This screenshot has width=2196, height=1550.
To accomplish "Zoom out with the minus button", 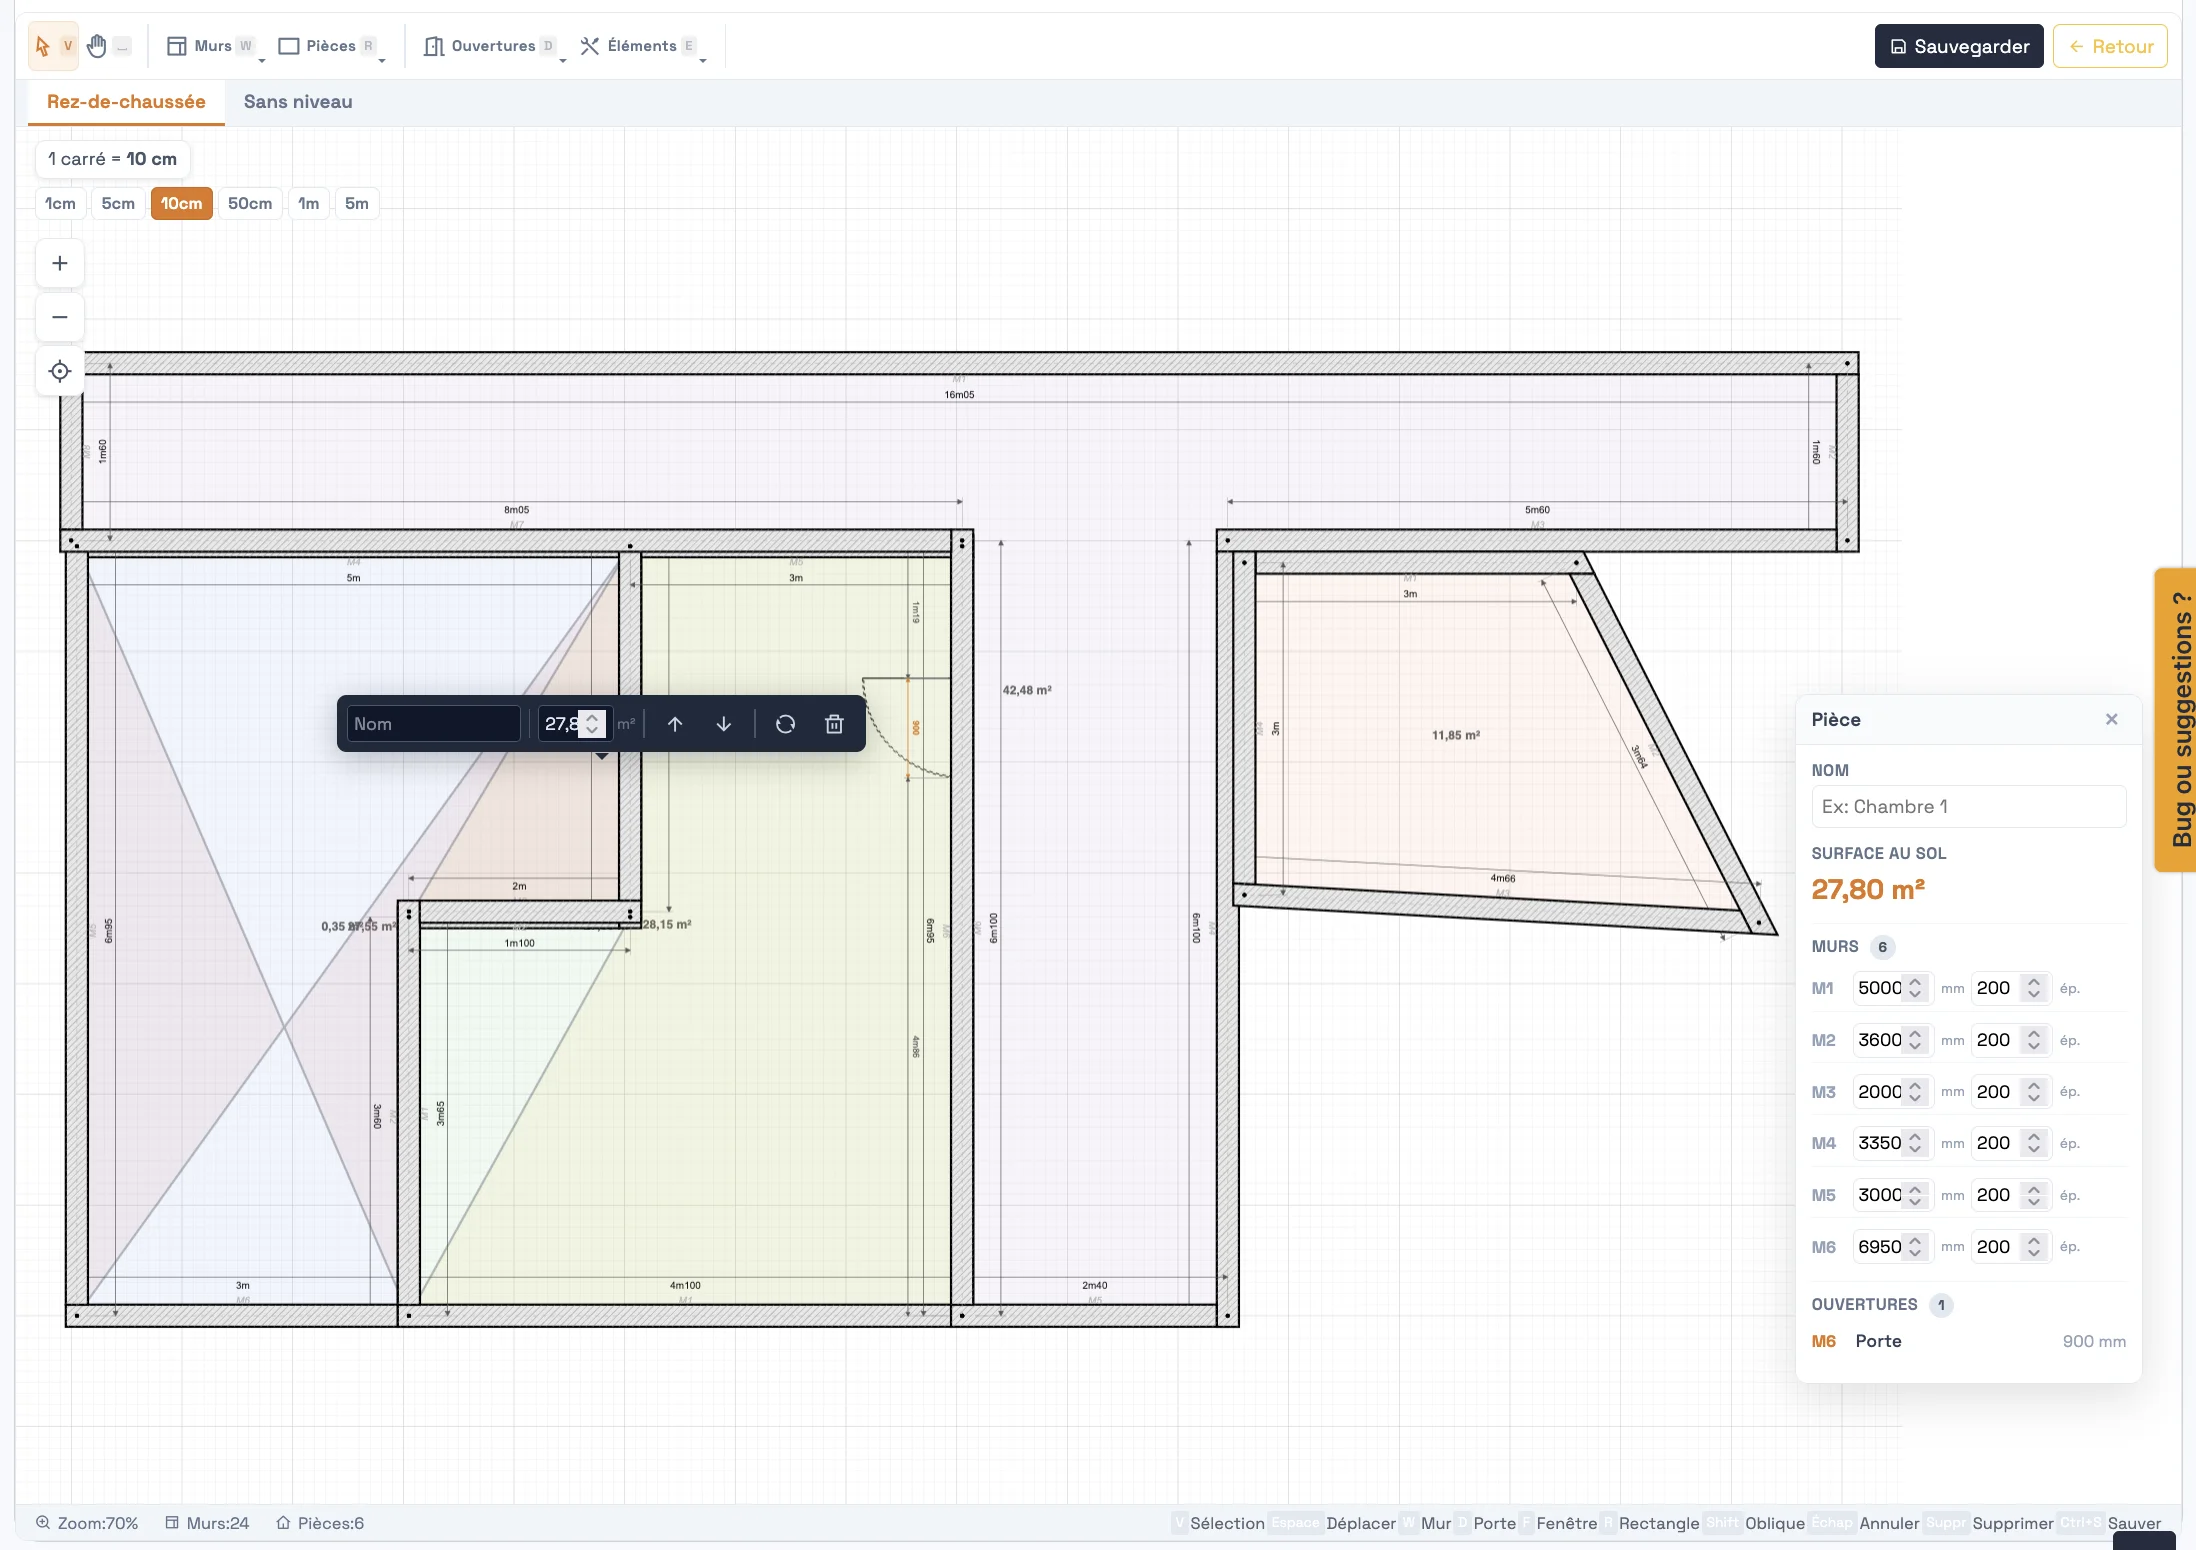I will click(x=60, y=317).
